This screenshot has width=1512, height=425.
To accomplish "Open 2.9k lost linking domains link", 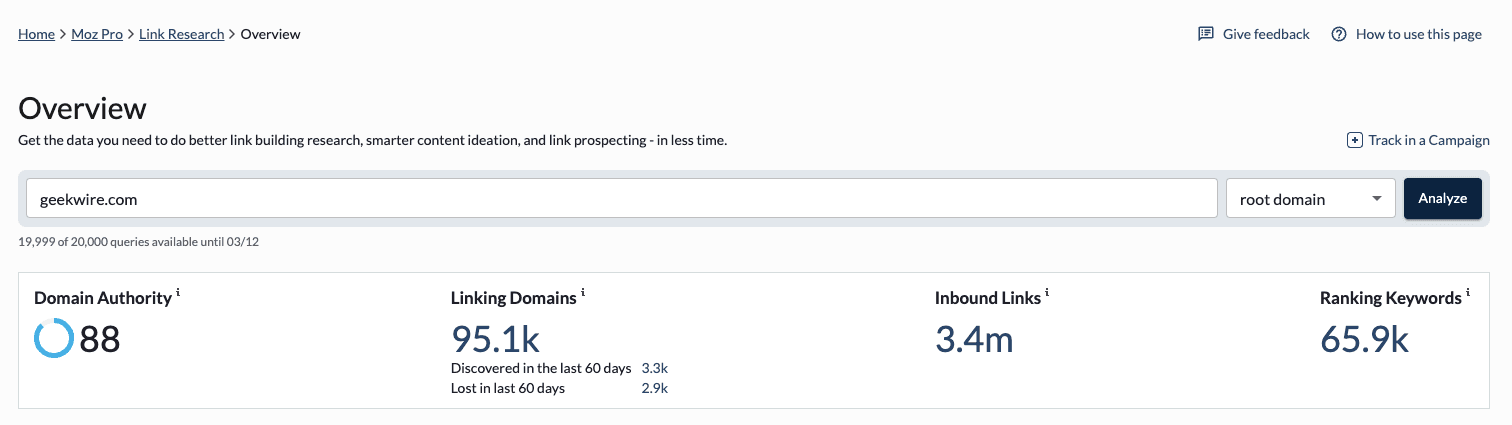I will (654, 388).
